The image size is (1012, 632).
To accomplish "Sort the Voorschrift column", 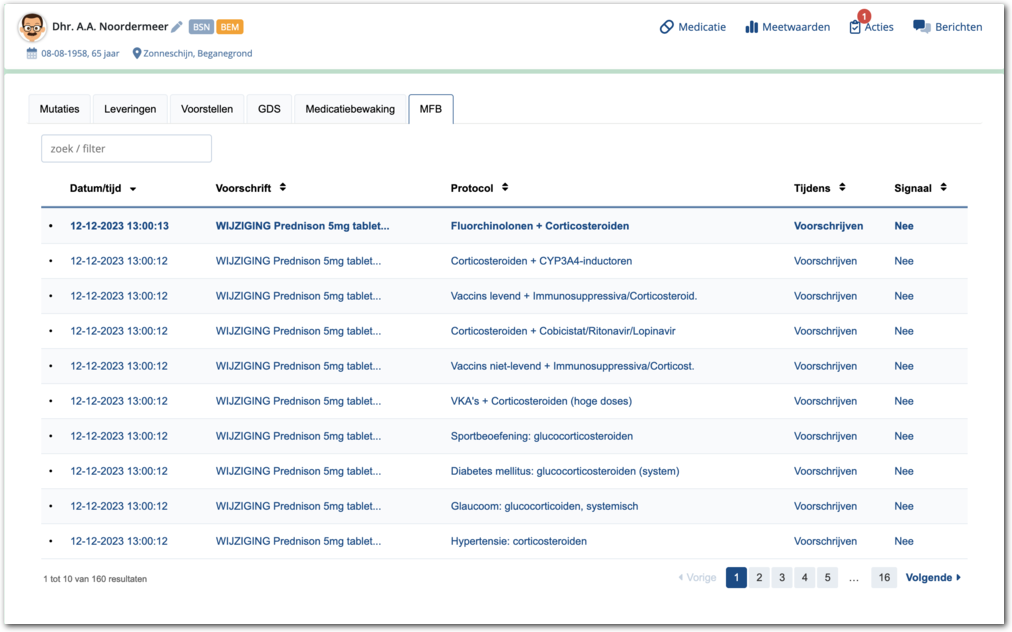I will [x=283, y=188].
